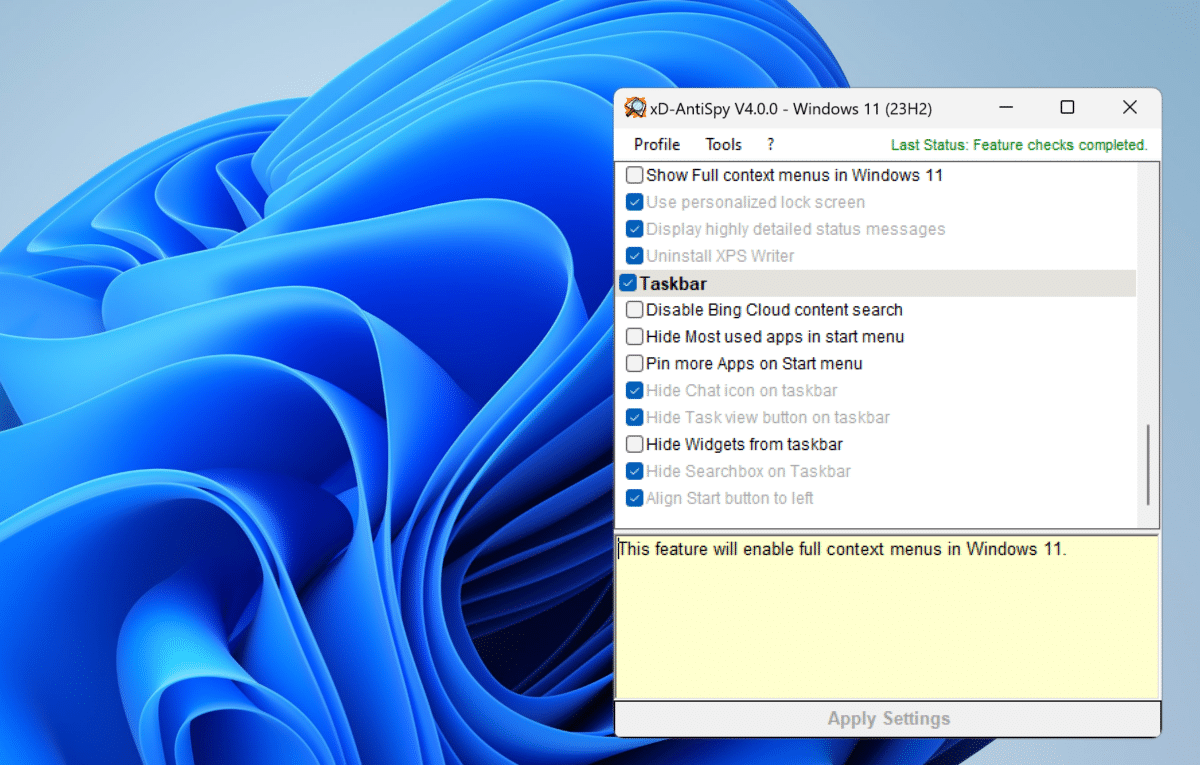Disable Display highly detailed status messages
The image size is (1200, 765).
[x=634, y=228]
